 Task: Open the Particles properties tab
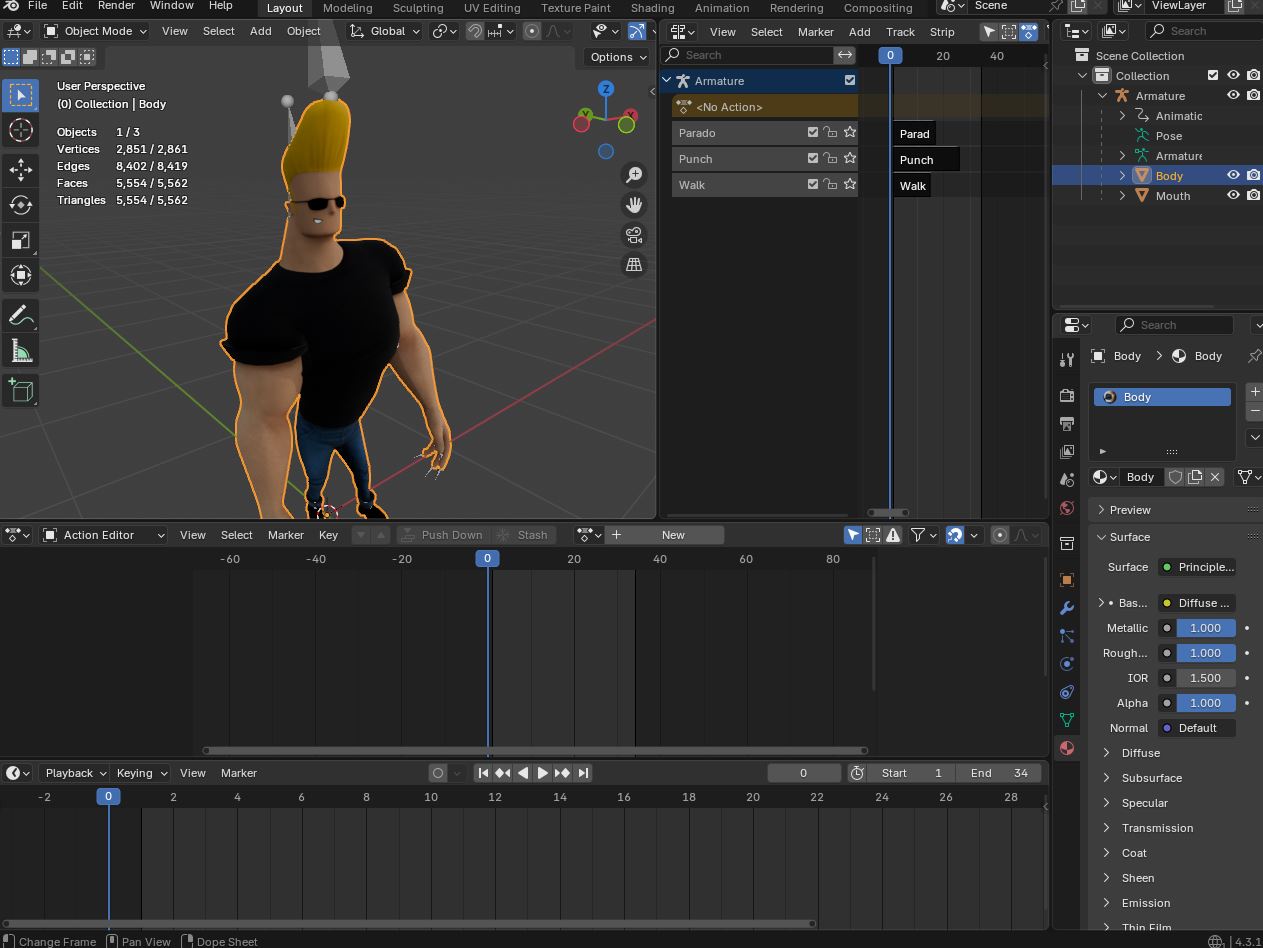(x=1067, y=636)
